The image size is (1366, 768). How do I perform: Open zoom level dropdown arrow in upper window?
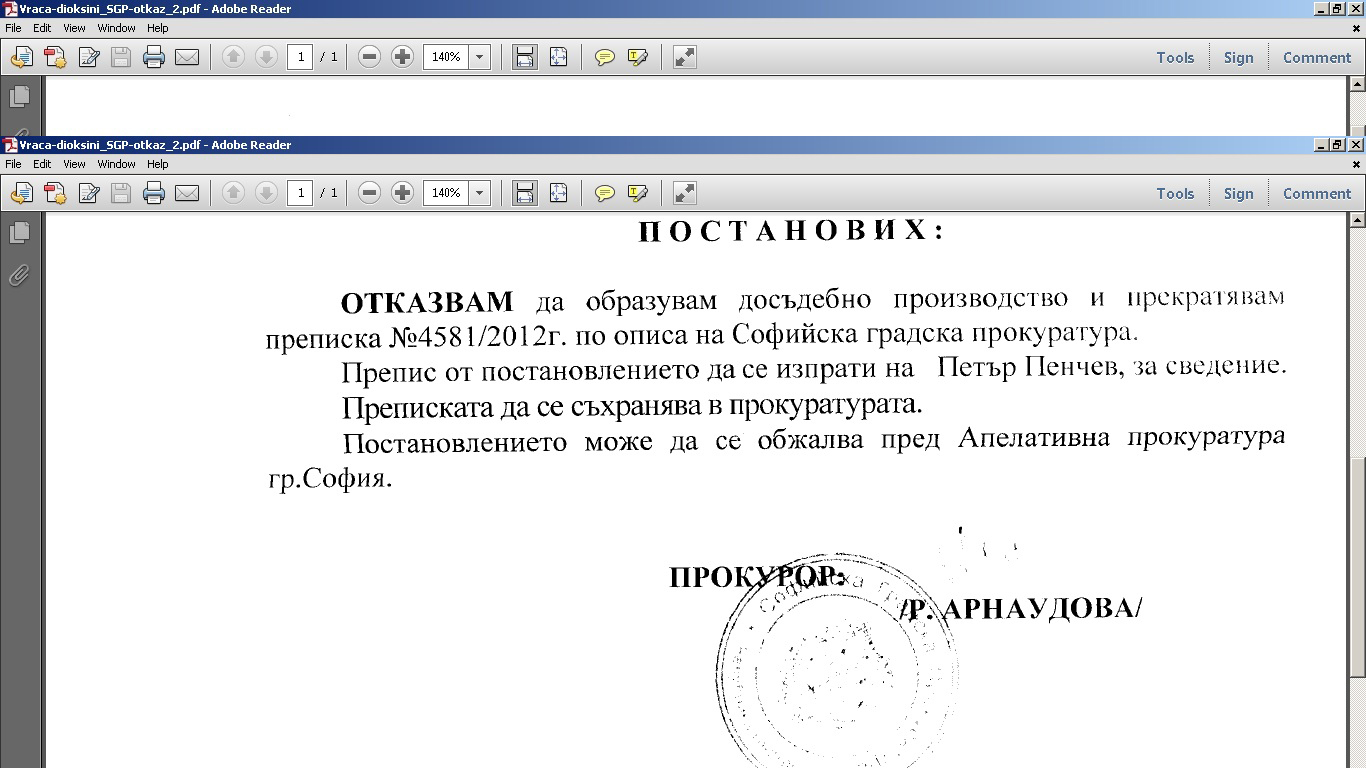(x=479, y=57)
